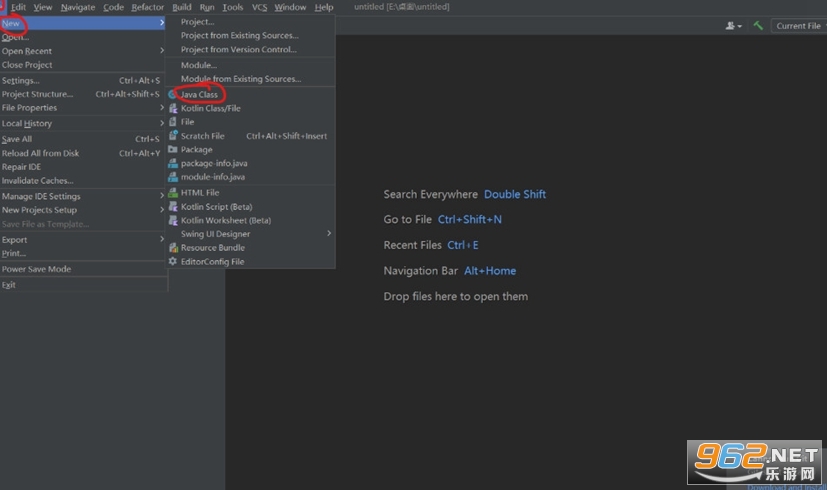Open the Edit menu
The height and width of the screenshot is (490, 827).
coord(18,7)
